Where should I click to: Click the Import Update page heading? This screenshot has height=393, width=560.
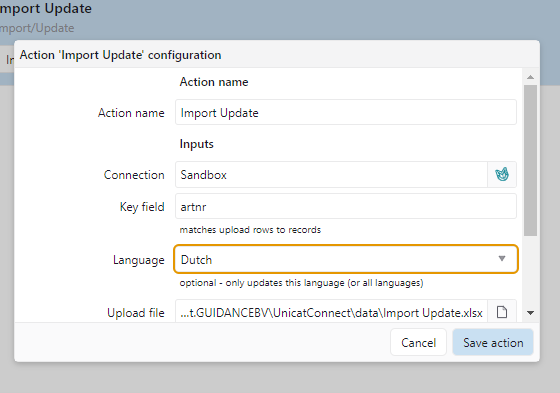(x=46, y=9)
